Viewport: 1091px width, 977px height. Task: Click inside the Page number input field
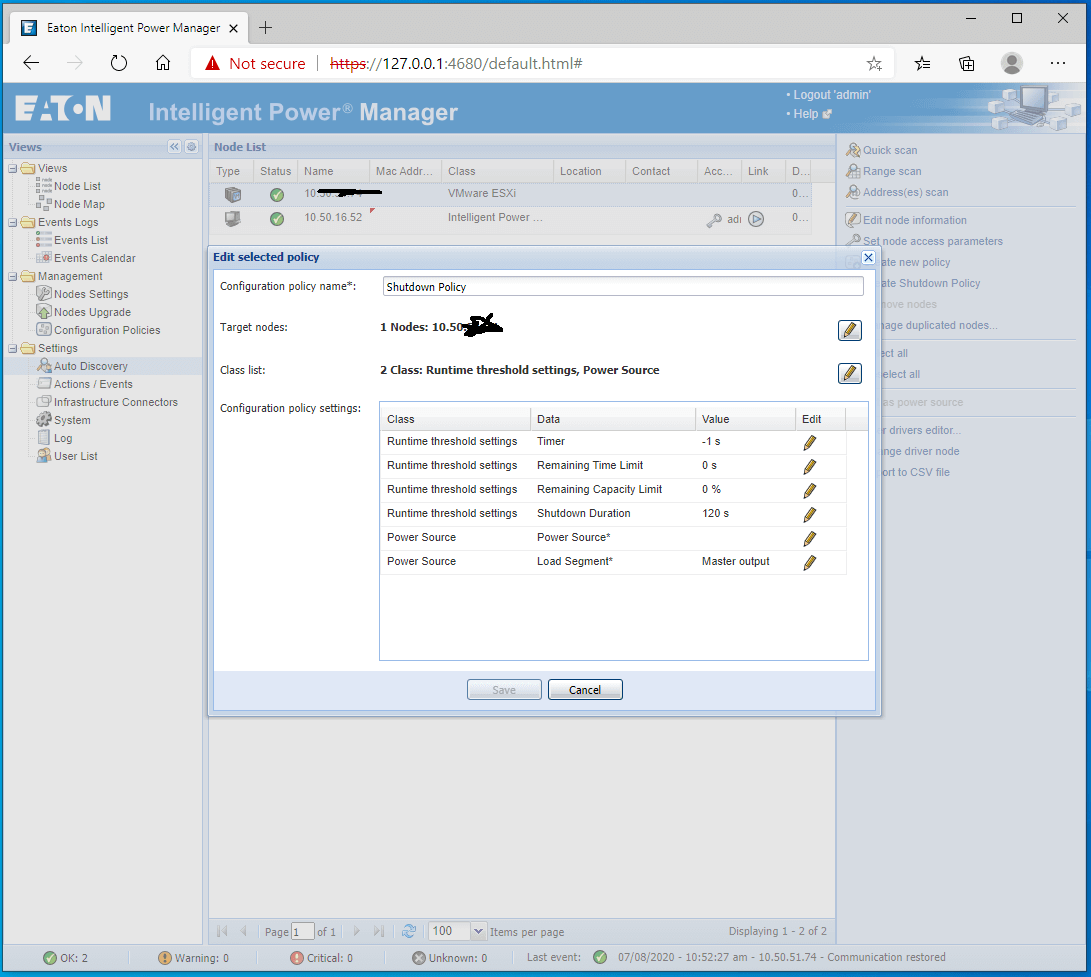[x=302, y=931]
